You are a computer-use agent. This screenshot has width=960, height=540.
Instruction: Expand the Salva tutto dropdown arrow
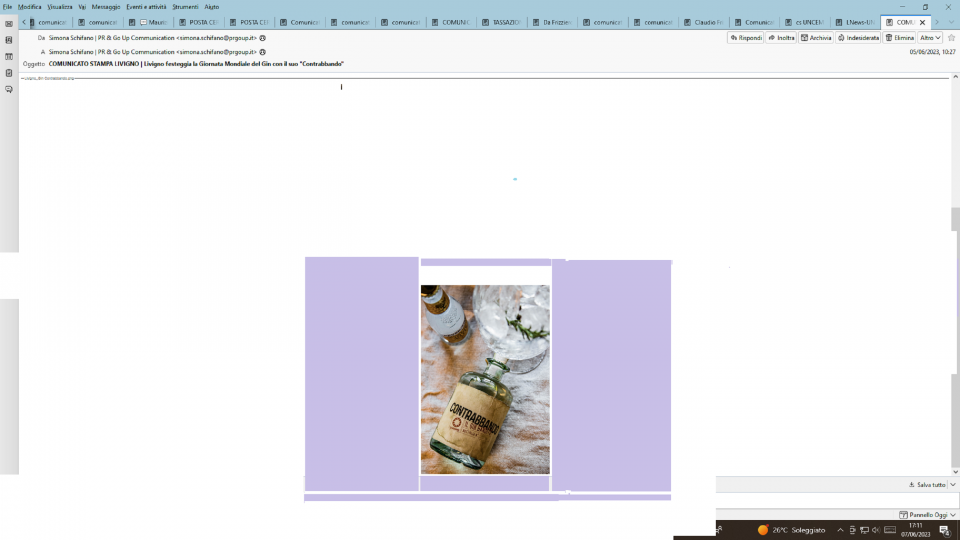coord(953,485)
